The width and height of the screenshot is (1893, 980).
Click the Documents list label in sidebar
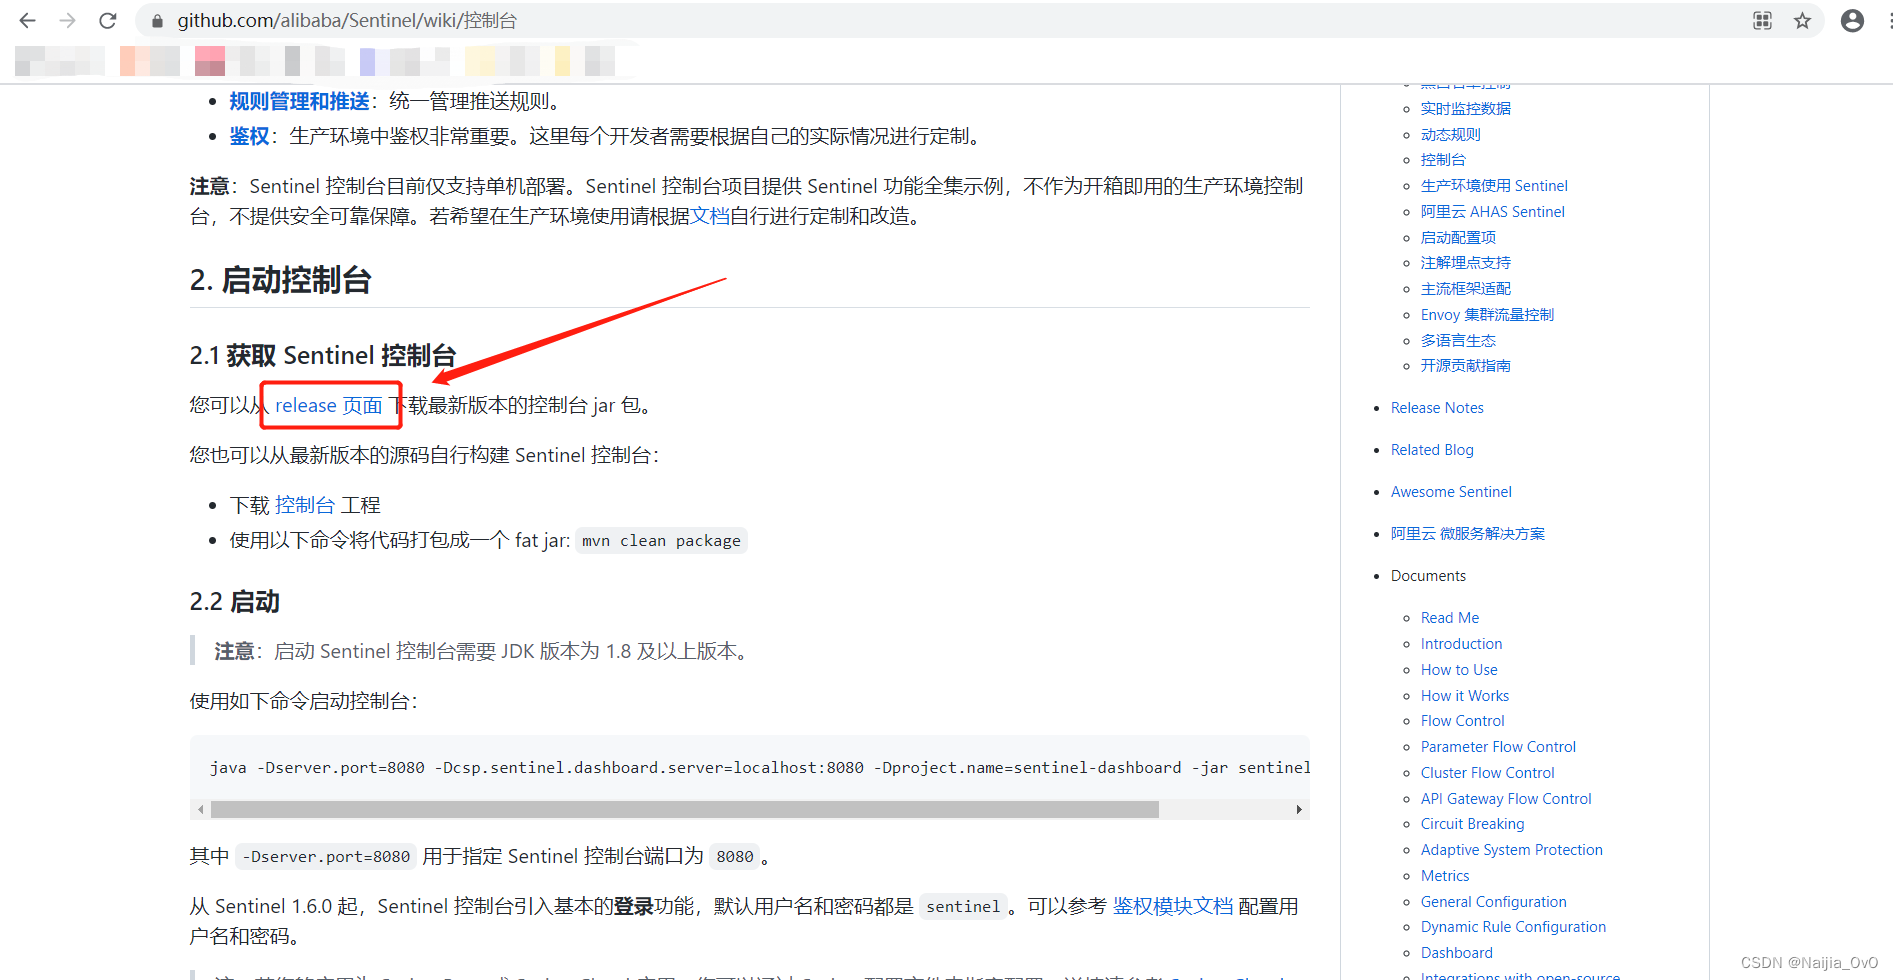tap(1428, 575)
